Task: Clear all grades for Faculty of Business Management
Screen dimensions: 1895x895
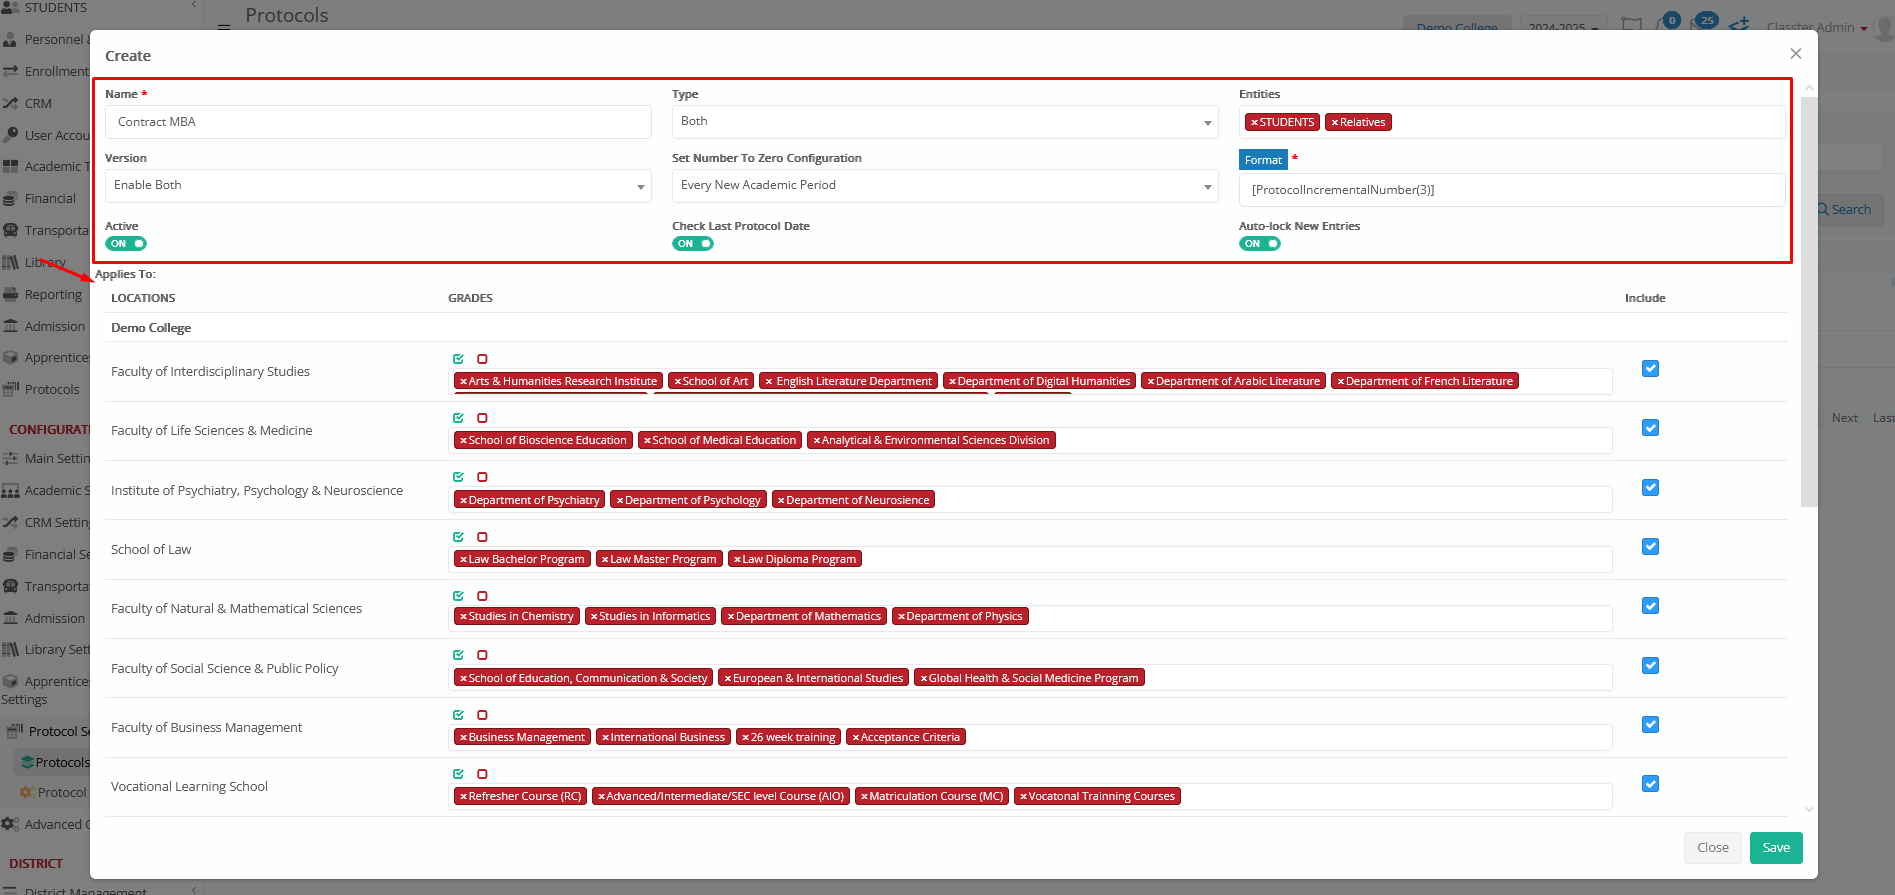Action: [482, 715]
